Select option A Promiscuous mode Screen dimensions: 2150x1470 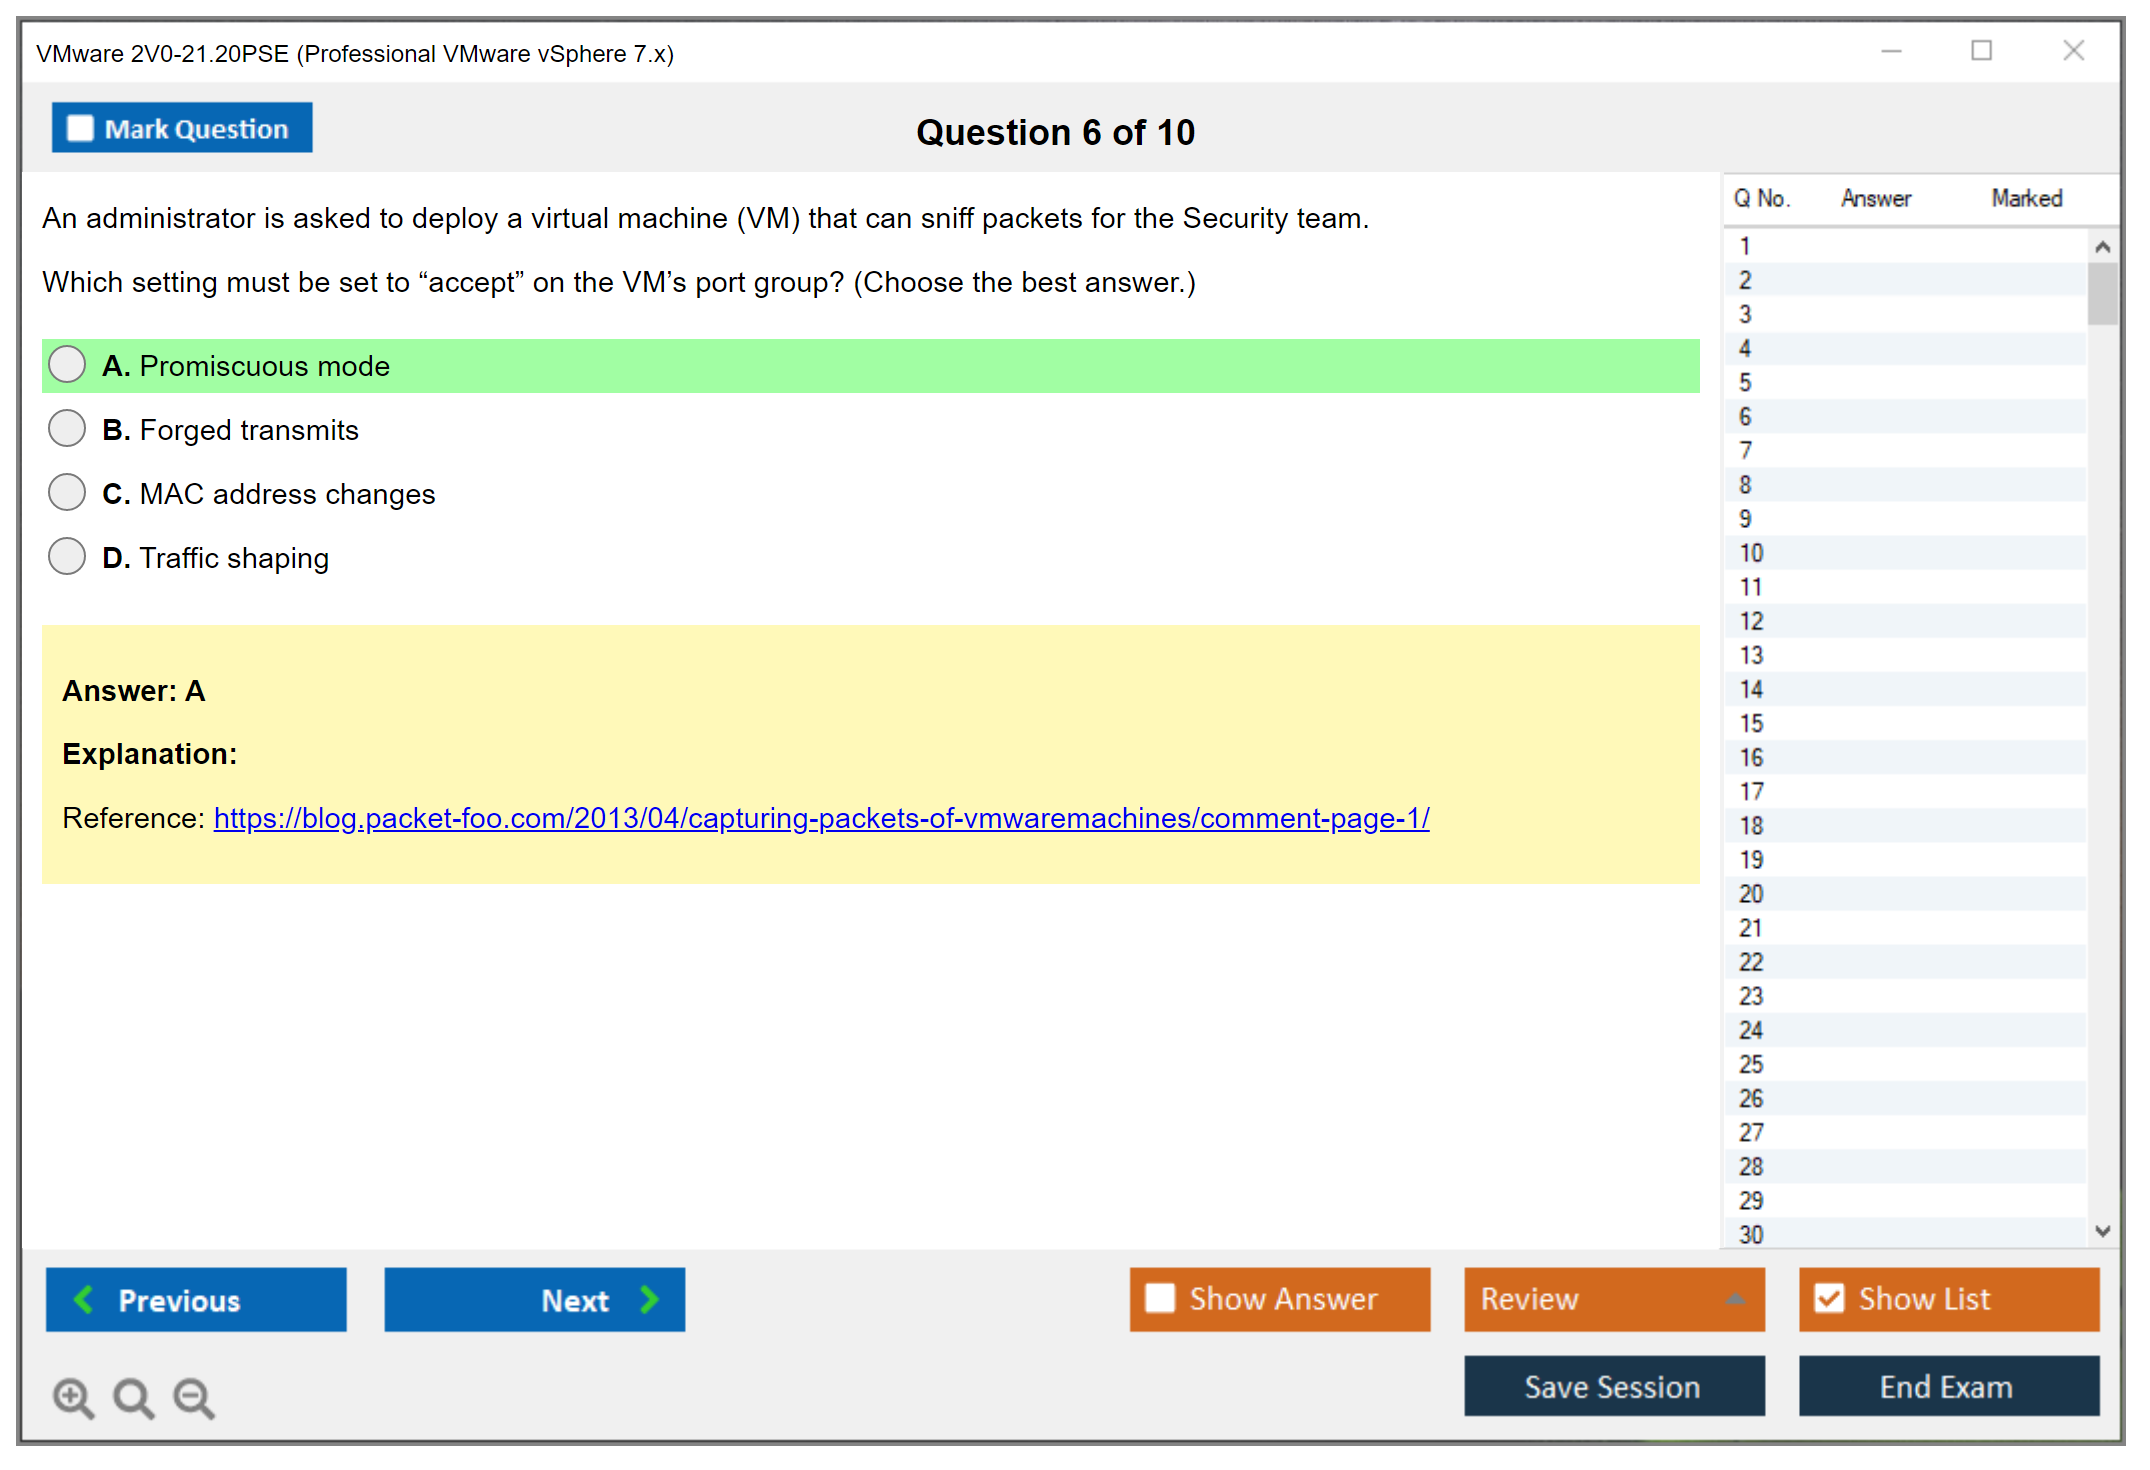pyautogui.click(x=67, y=365)
